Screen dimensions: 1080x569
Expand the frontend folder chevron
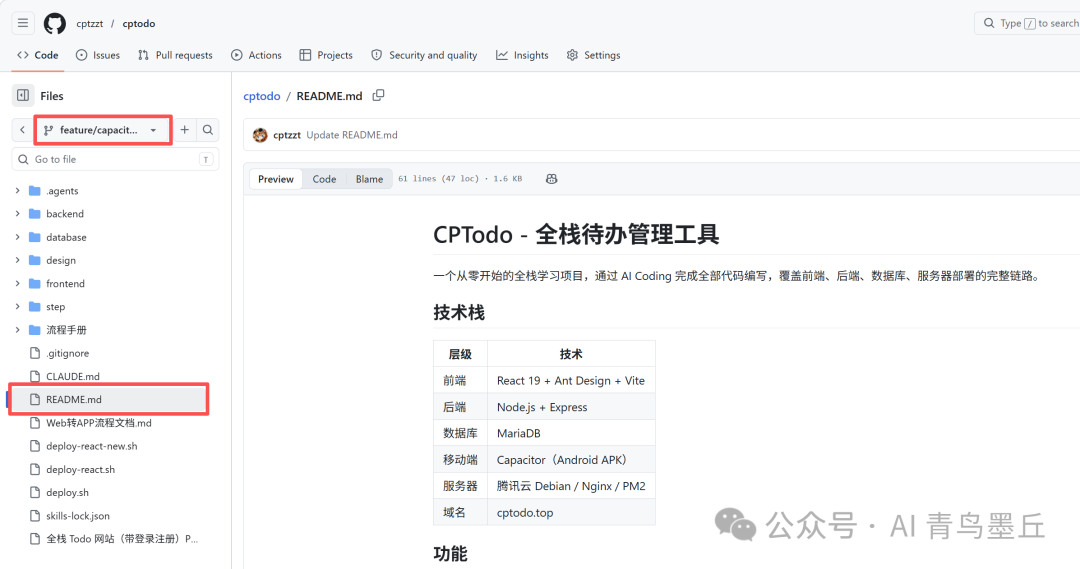(17, 284)
